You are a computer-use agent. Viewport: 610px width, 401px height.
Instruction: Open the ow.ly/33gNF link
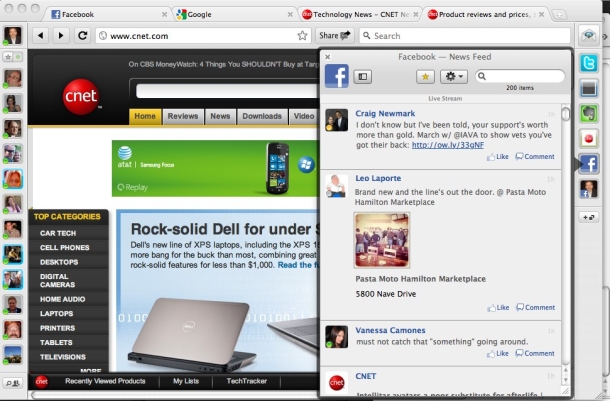448,145
